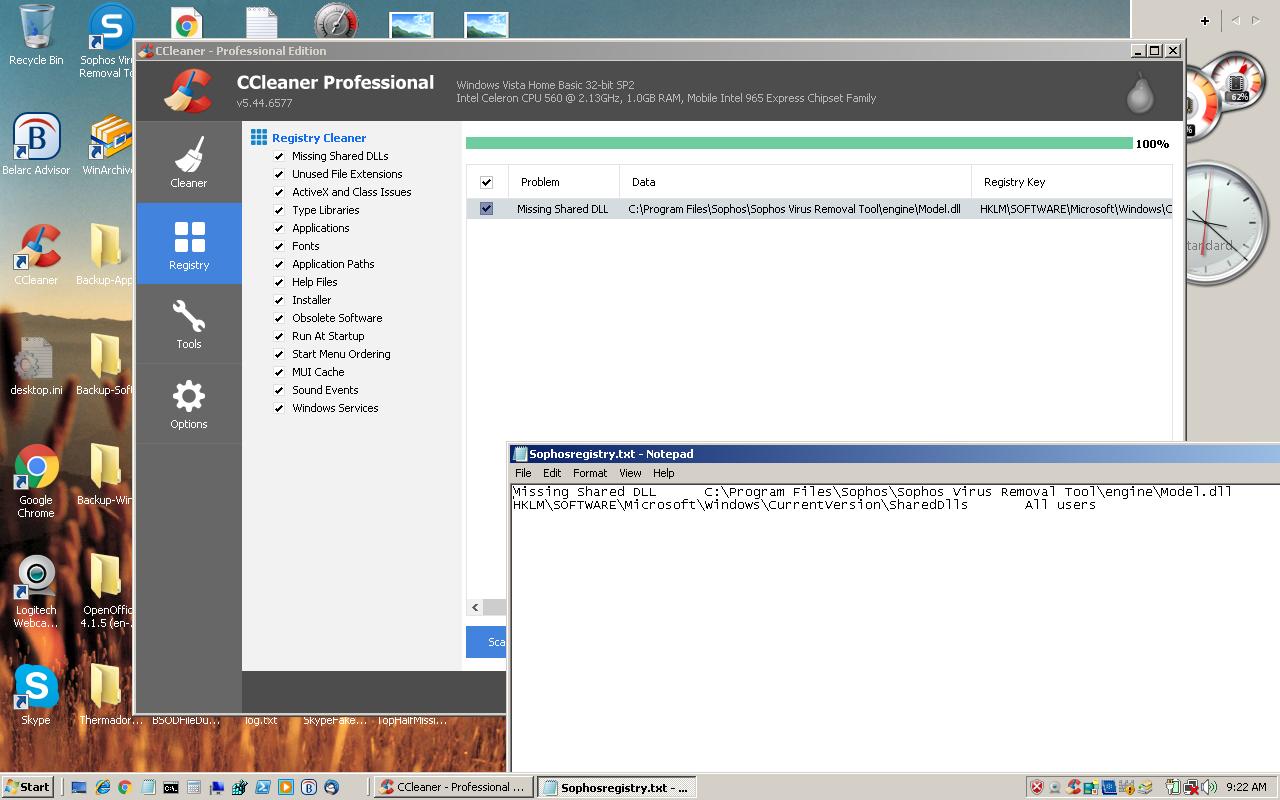Open the Help menu in Notepad
This screenshot has width=1280, height=800.
coord(664,473)
